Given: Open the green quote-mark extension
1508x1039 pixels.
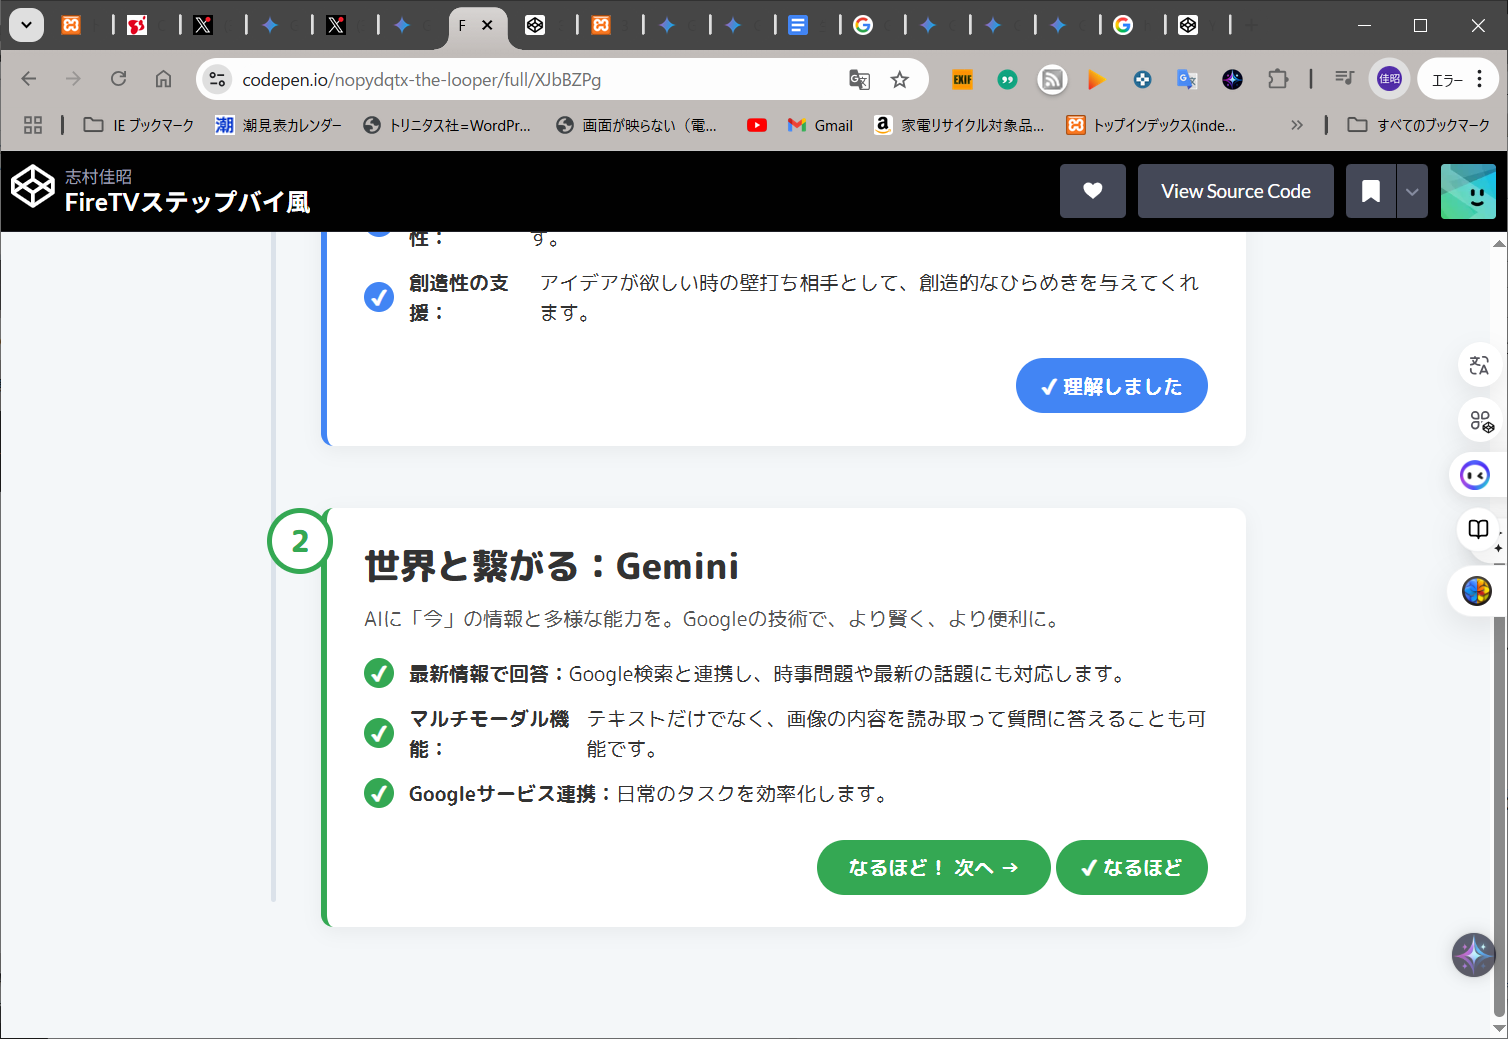Looking at the screenshot, I should click(x=1007, y=80).
